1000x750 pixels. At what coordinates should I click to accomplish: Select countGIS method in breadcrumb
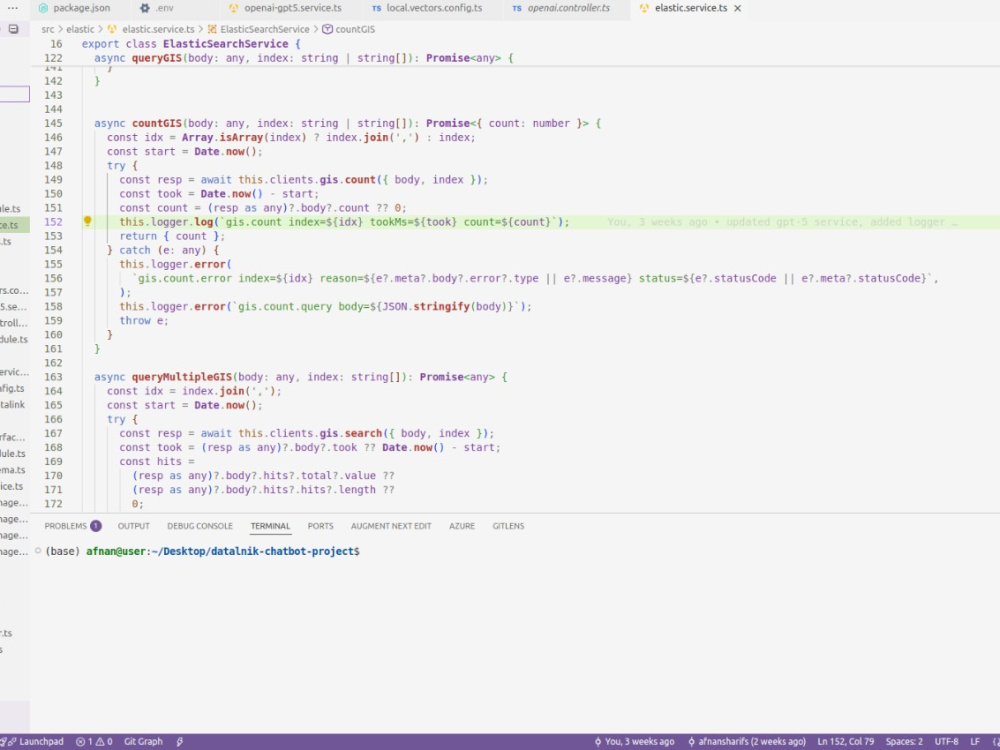tap(355, 29)
